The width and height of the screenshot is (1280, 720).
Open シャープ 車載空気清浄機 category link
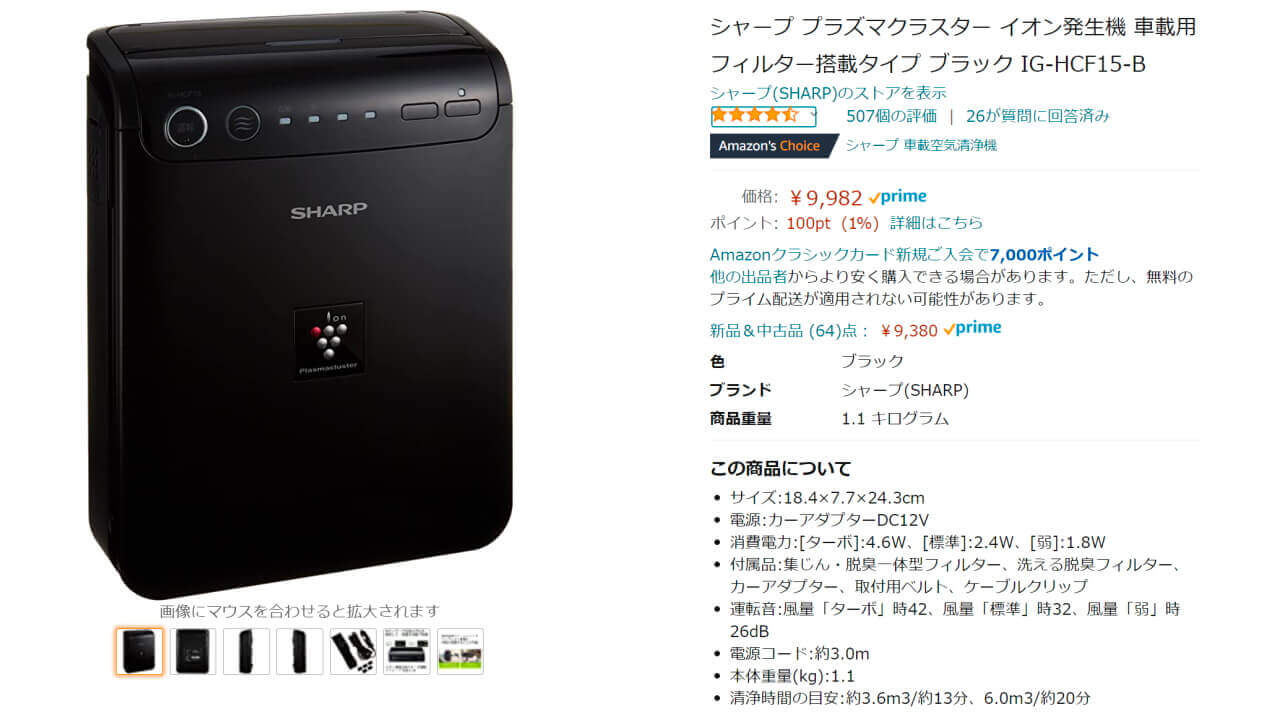(x=921, y=145)
